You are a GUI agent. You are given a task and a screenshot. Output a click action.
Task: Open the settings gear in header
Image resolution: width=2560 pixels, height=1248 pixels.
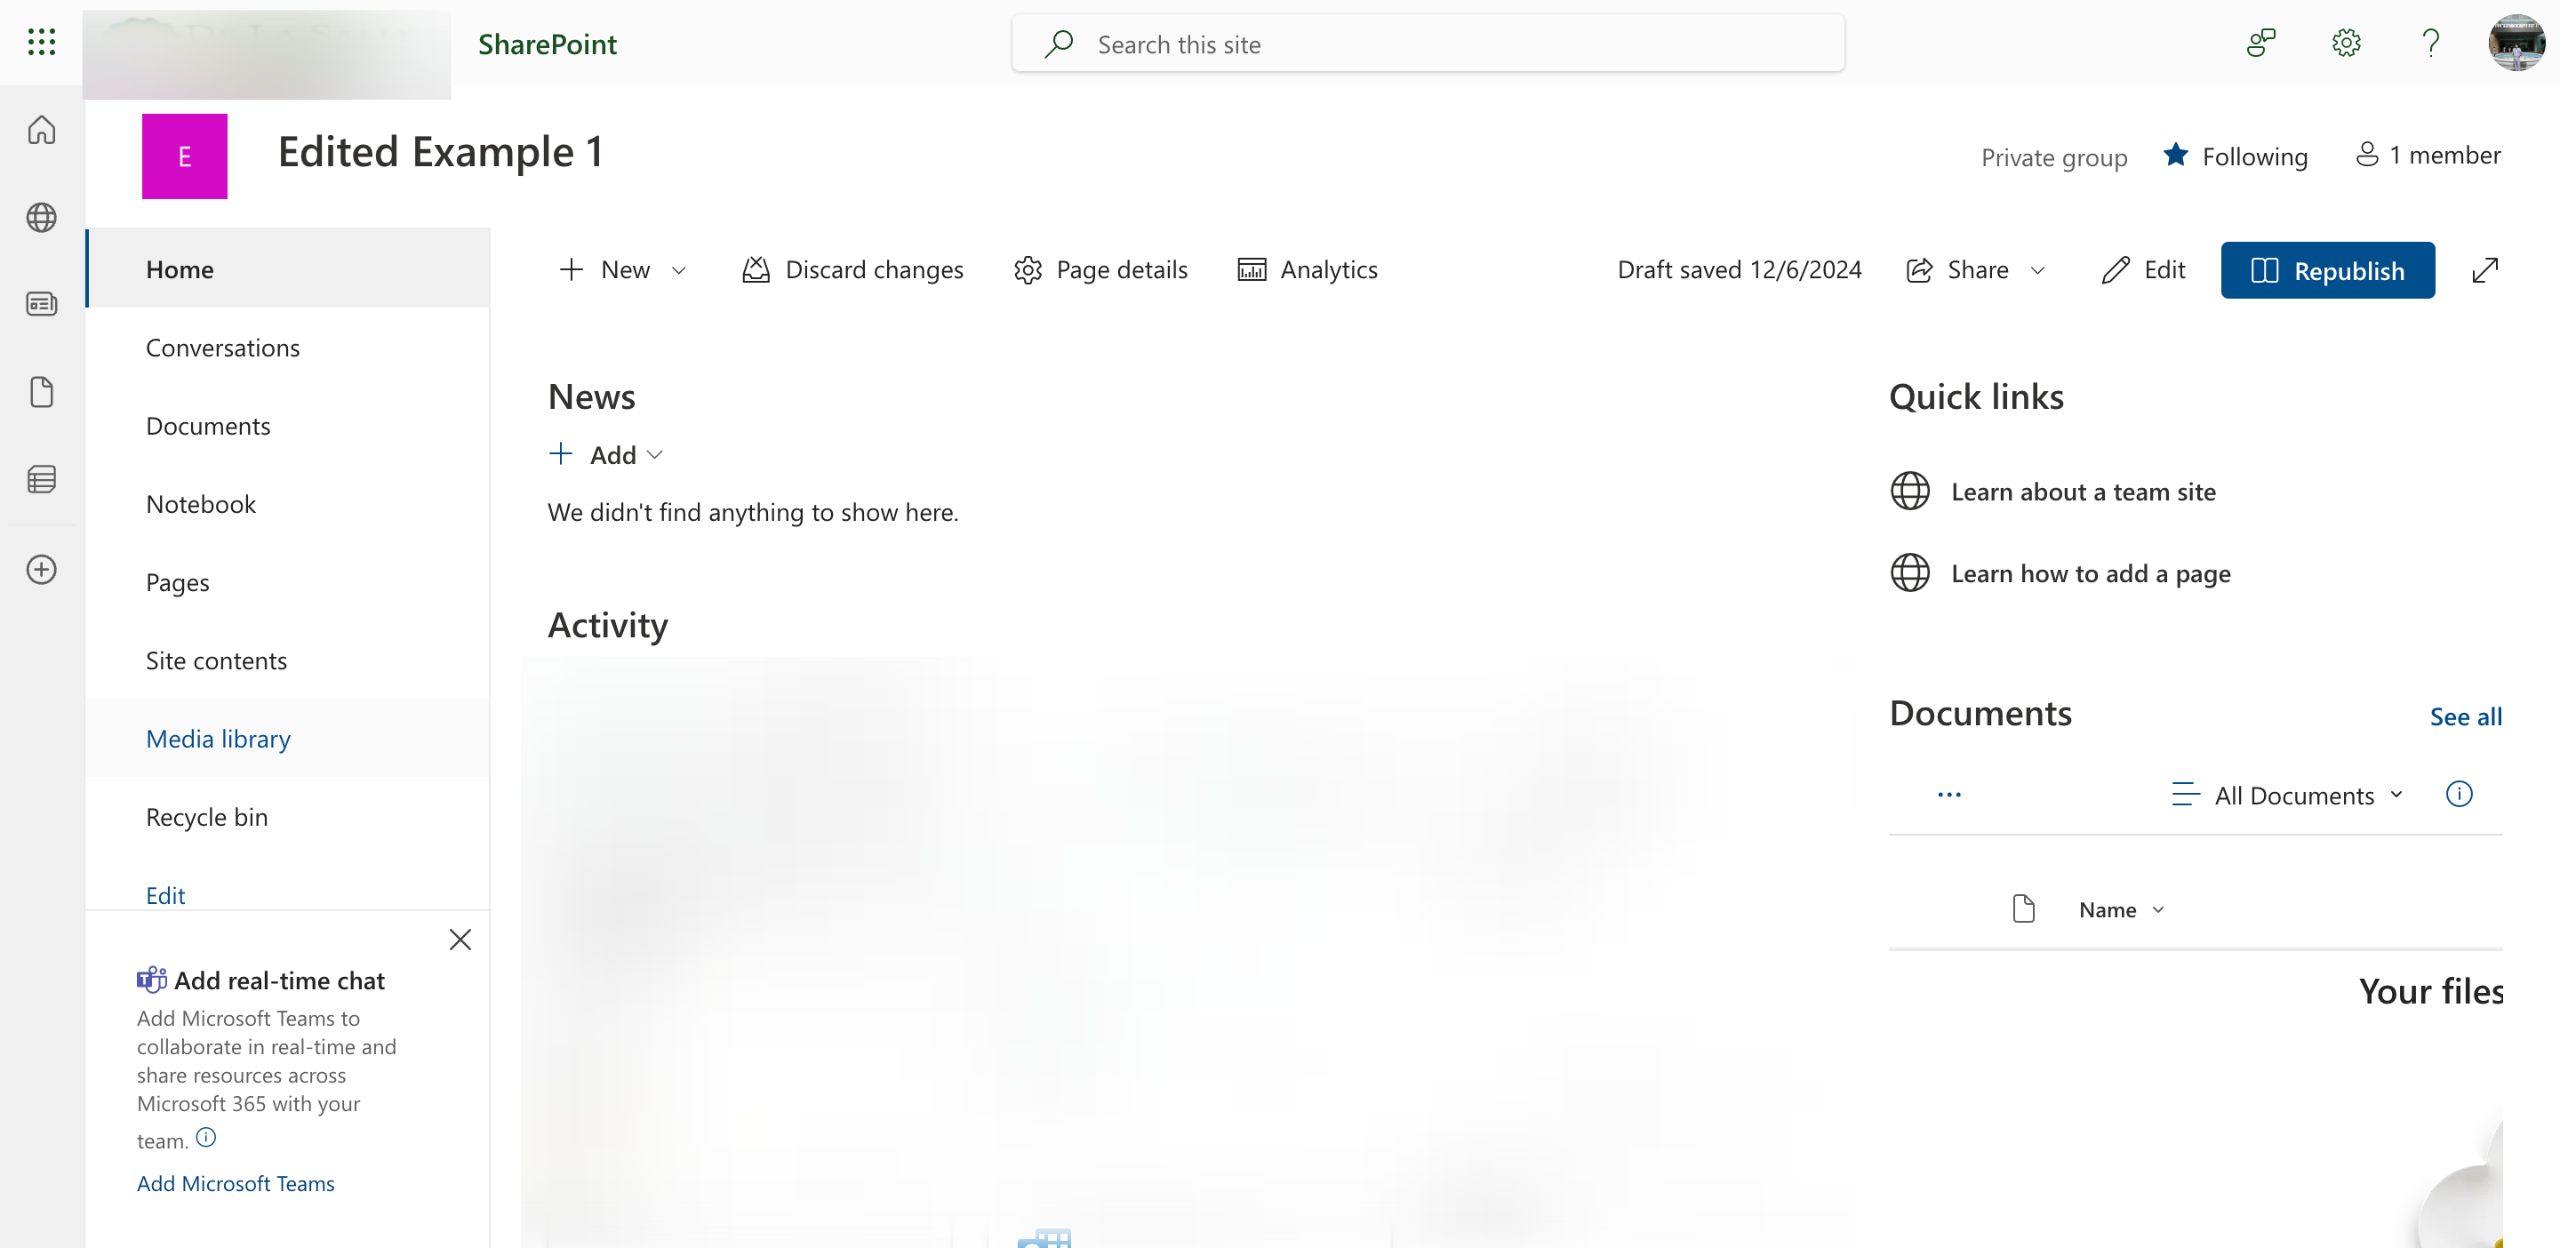point(2346,43)
